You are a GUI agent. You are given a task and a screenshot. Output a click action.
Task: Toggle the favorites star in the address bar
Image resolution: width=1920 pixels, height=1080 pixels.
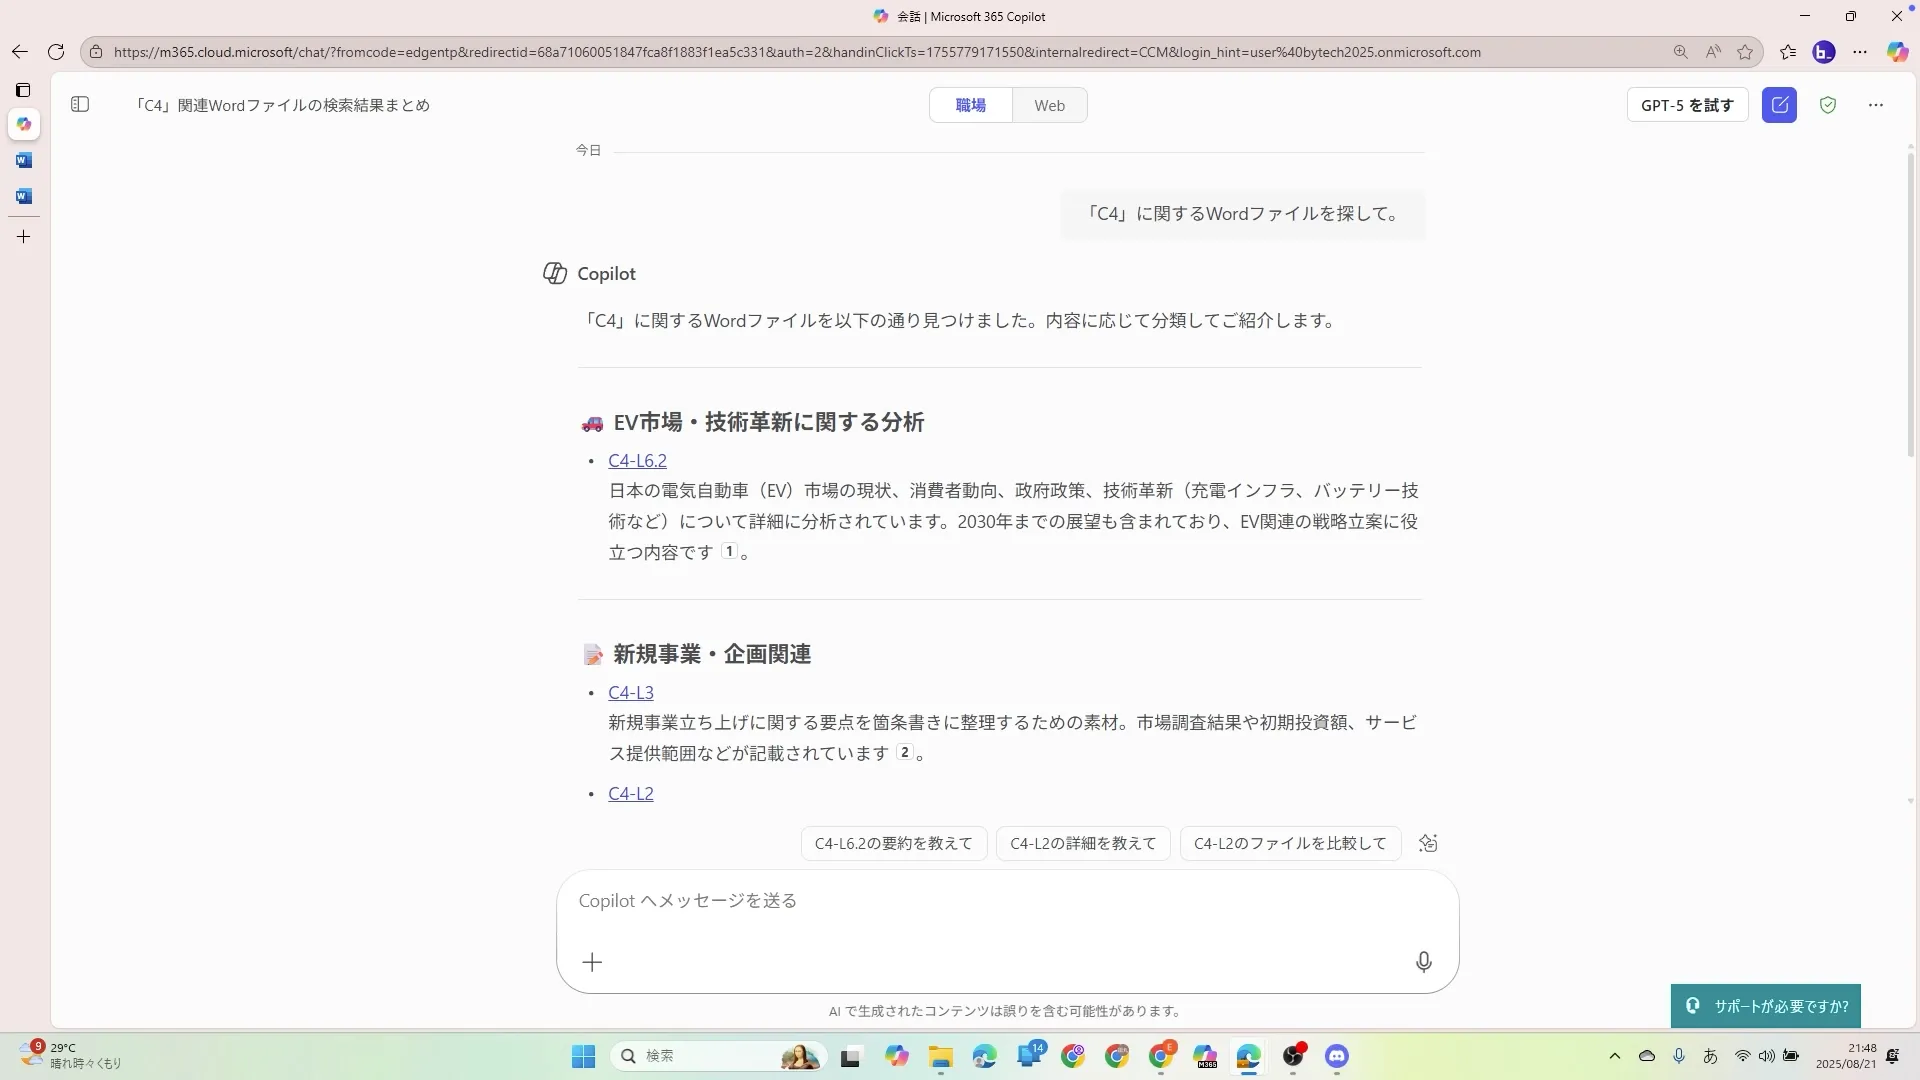pyautogui.click(x=1745, y=52)
